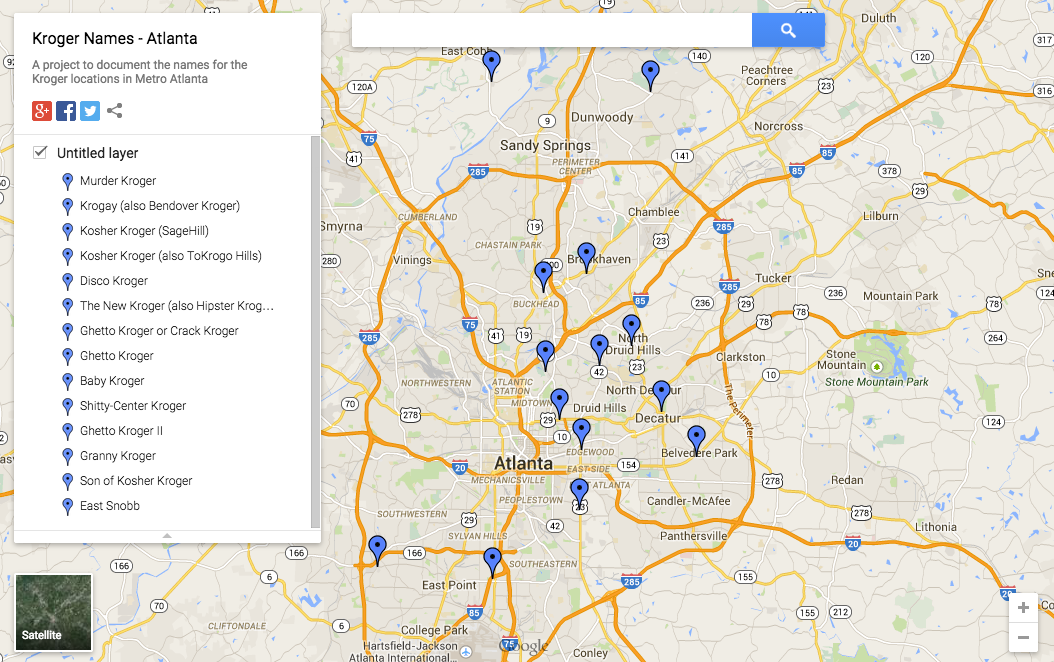Click the legend panel scrollbar

pos(316,330)
